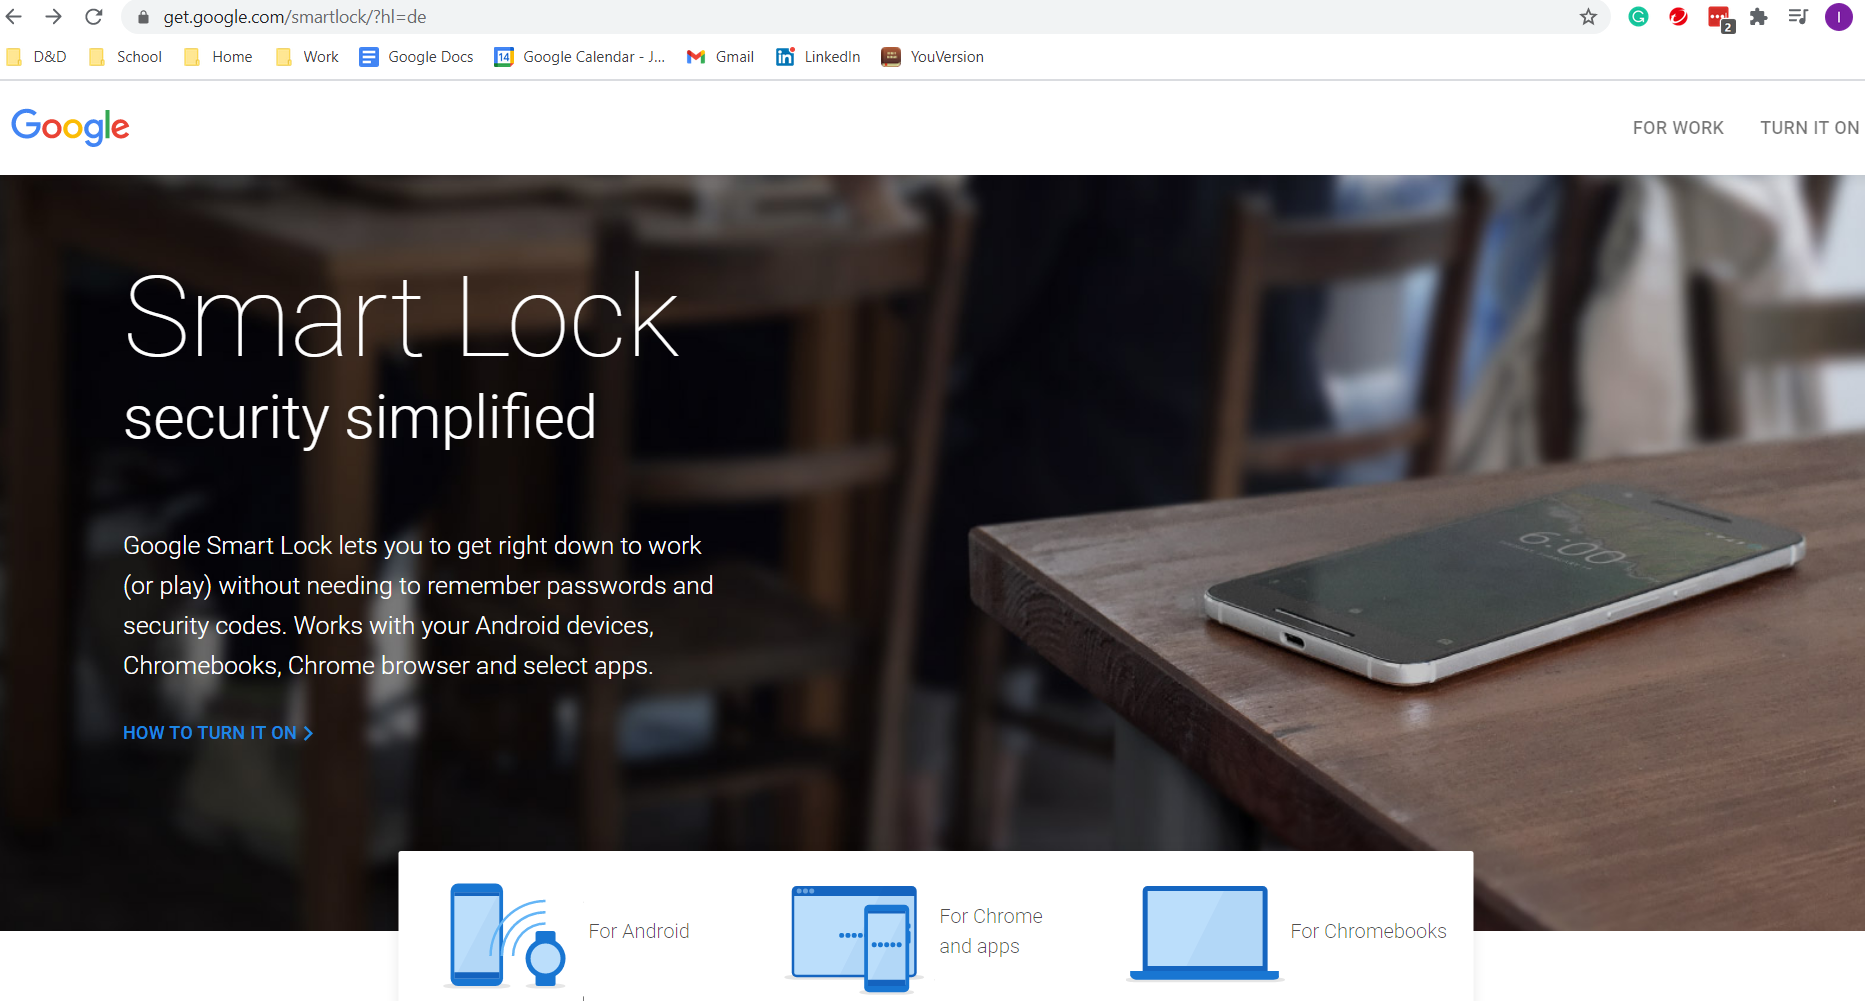Bookmark this page with the star icon
The height and width of the screenshot is (1001, 1865).
(1588, 17)
